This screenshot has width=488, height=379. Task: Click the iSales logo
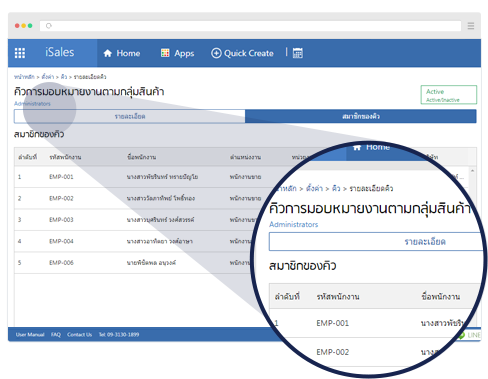pyautogui.click(x=60, y=52)
